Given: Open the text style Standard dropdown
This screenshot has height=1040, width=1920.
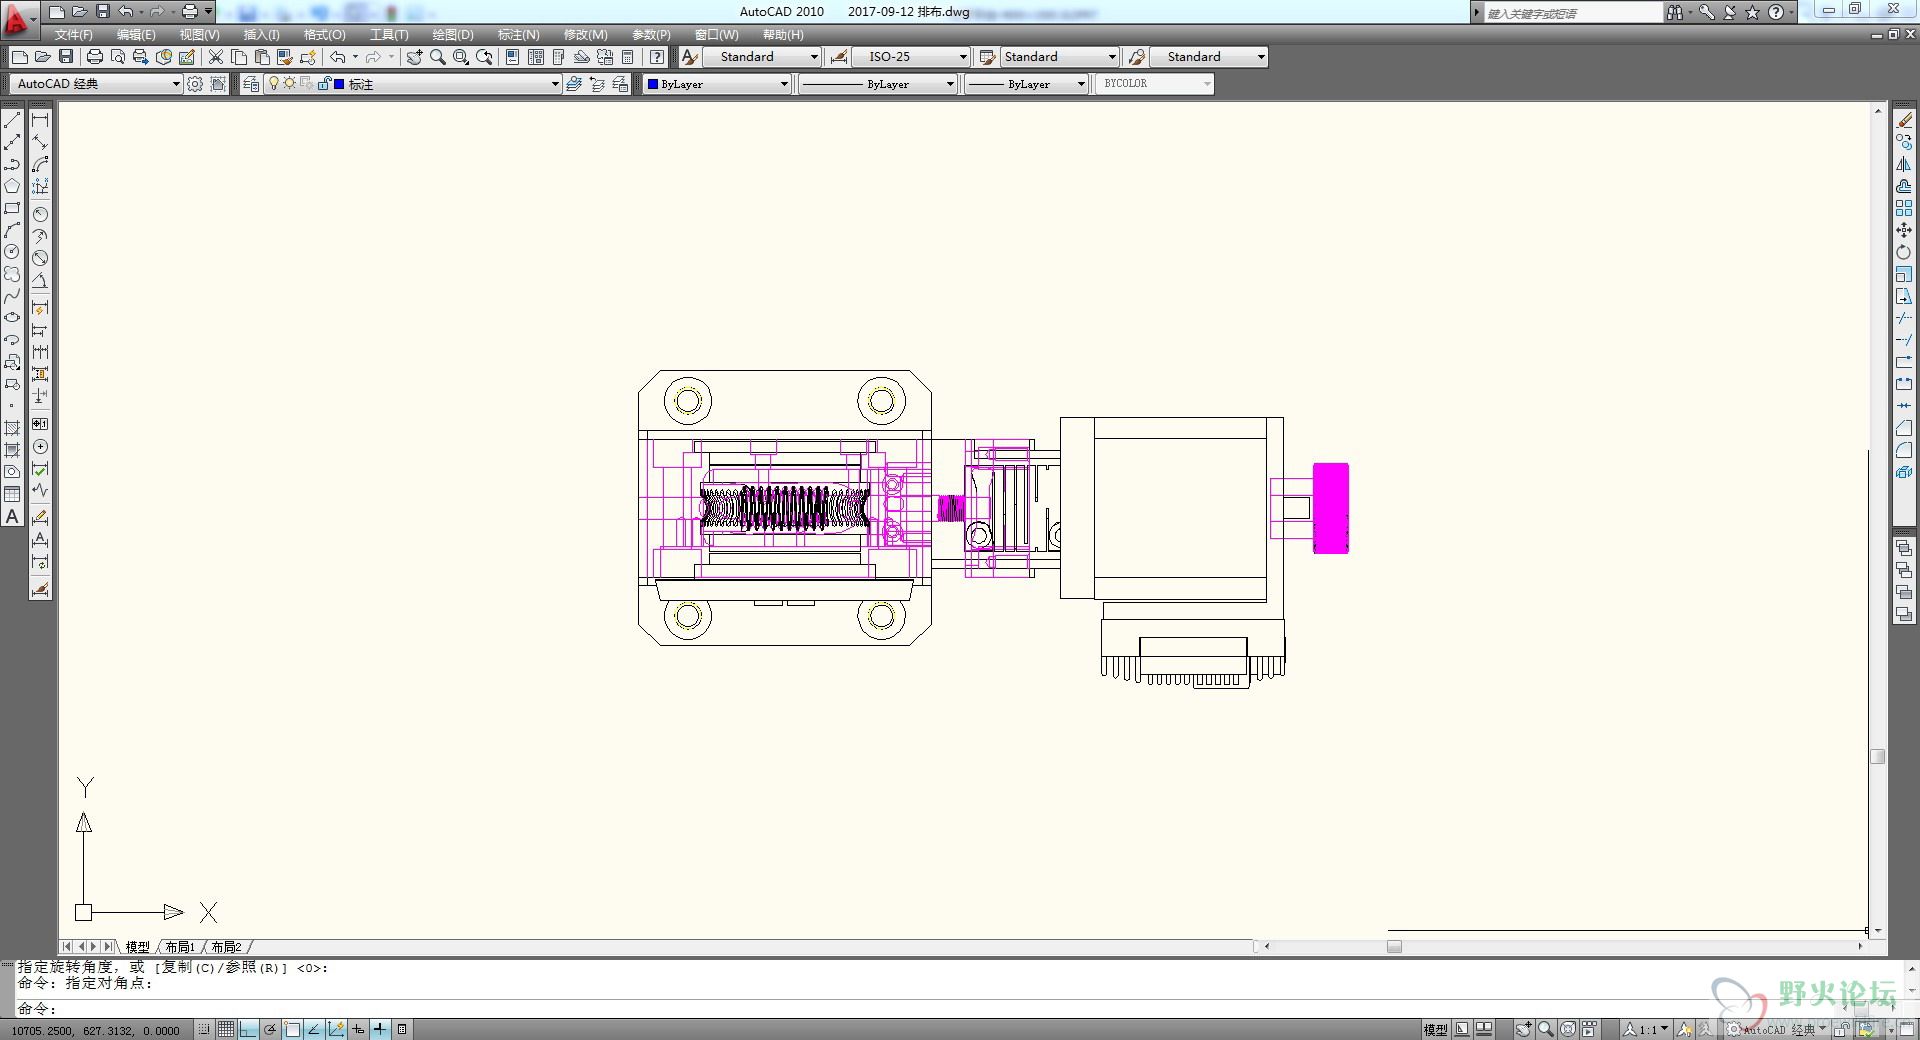Looking at the screenshot, I should click(x=762, y=57).
